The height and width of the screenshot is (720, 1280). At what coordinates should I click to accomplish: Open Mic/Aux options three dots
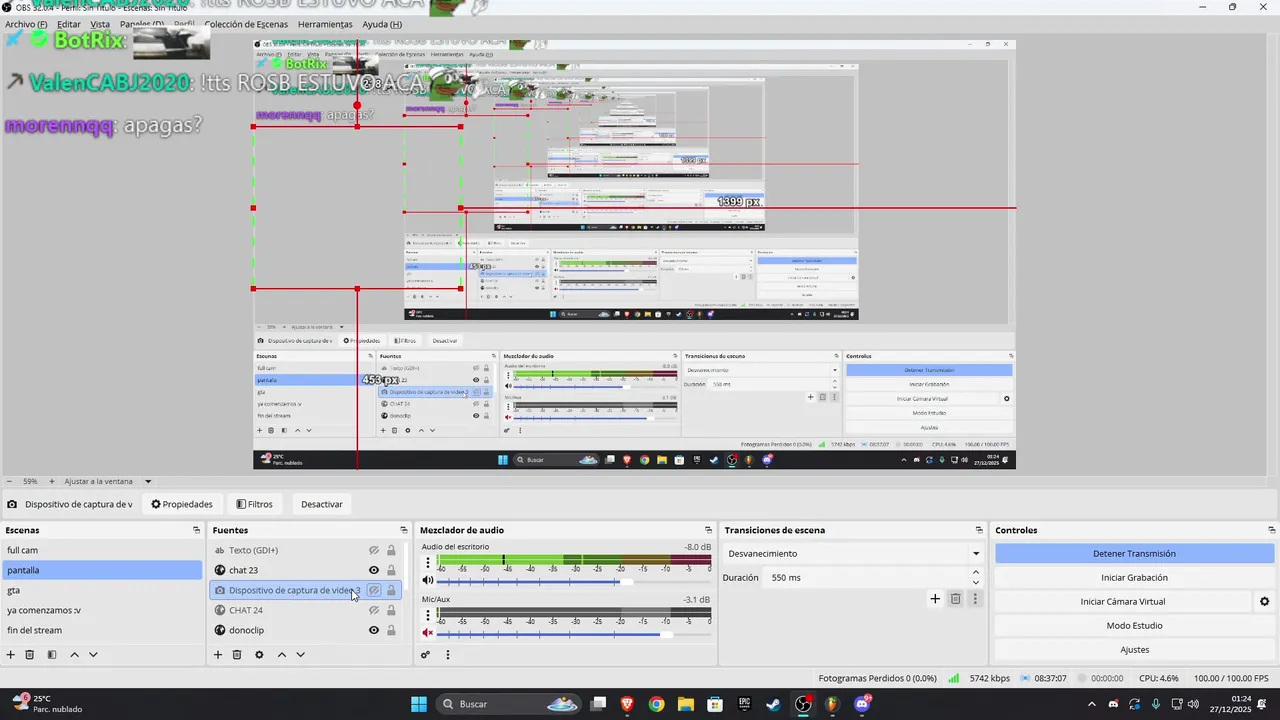[428, 616]
